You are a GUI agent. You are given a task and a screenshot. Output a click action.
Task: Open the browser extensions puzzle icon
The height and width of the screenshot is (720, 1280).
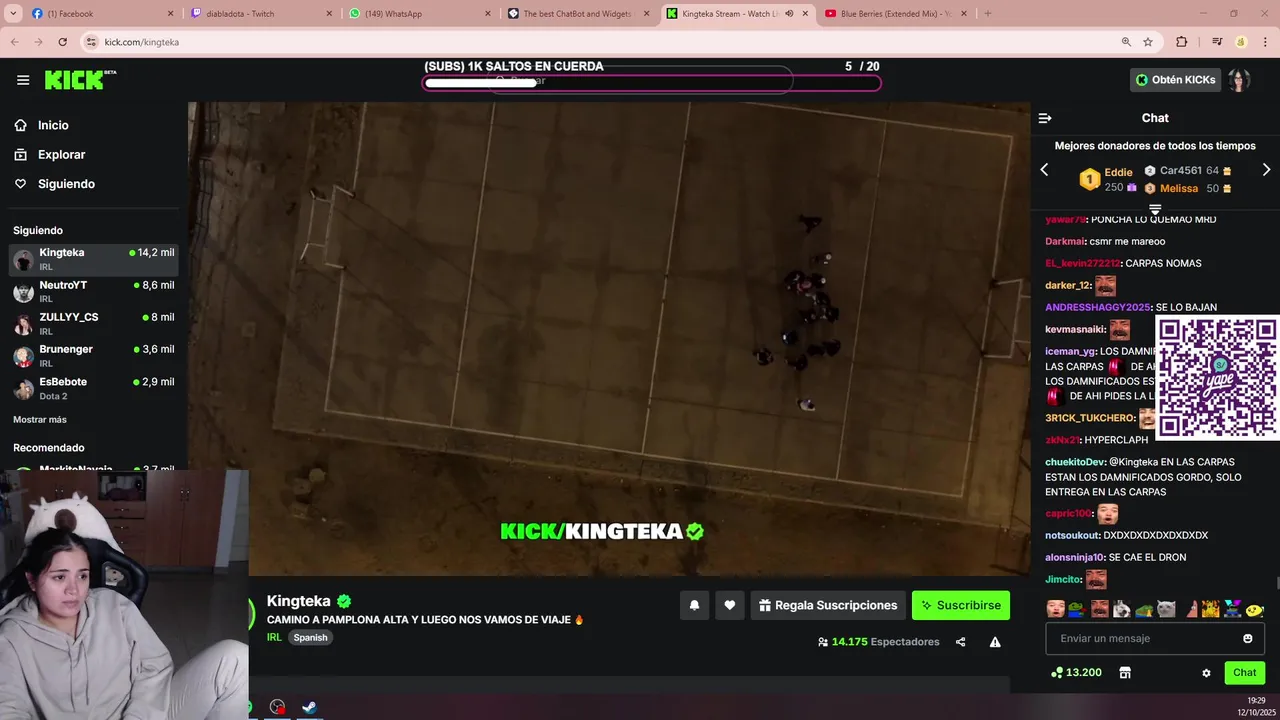pos(1182,42)
